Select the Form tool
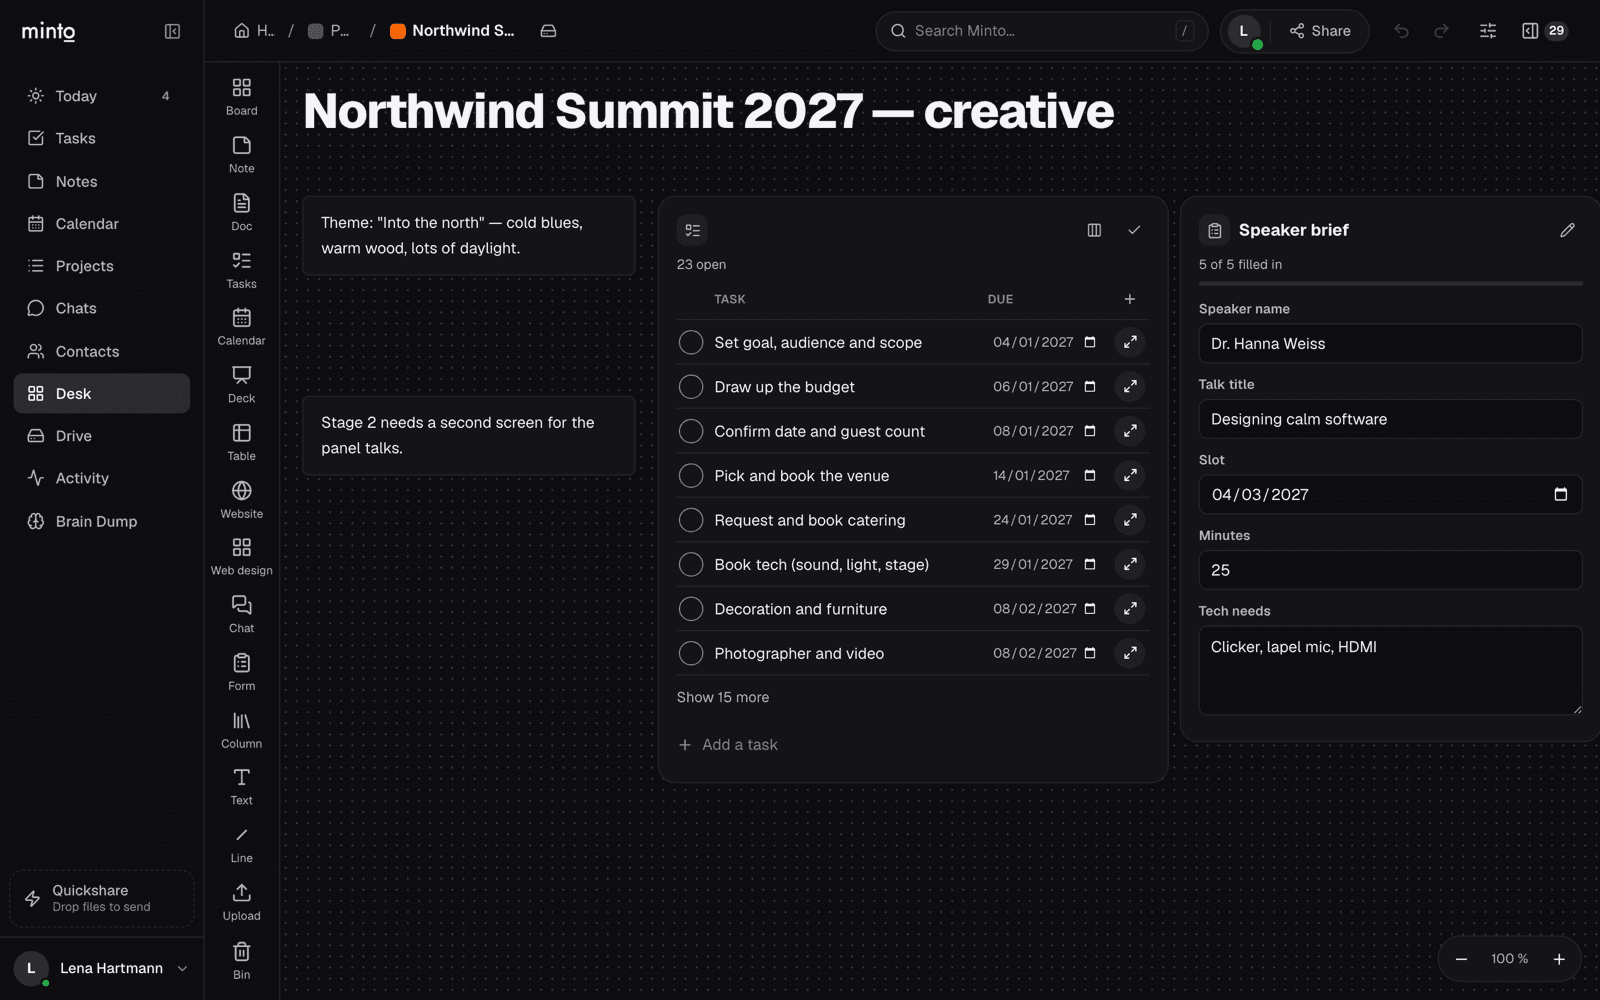 click(x=241, y=673)
